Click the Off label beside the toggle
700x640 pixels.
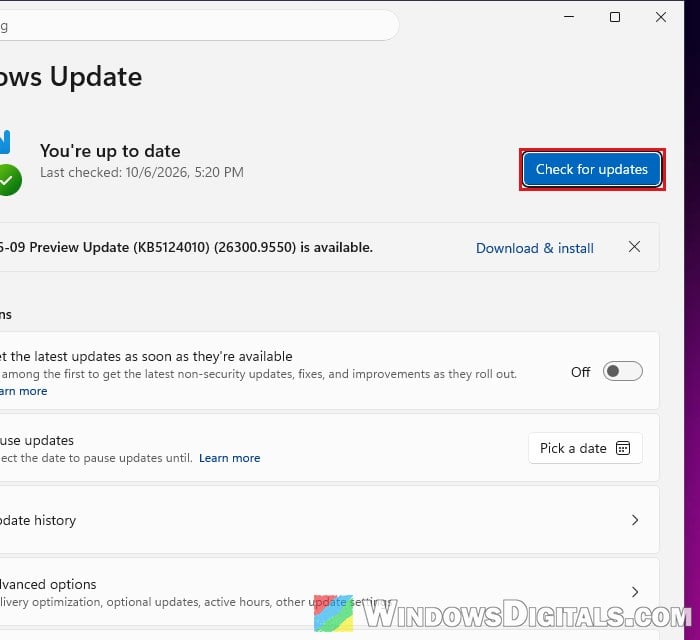click(580, 372)
